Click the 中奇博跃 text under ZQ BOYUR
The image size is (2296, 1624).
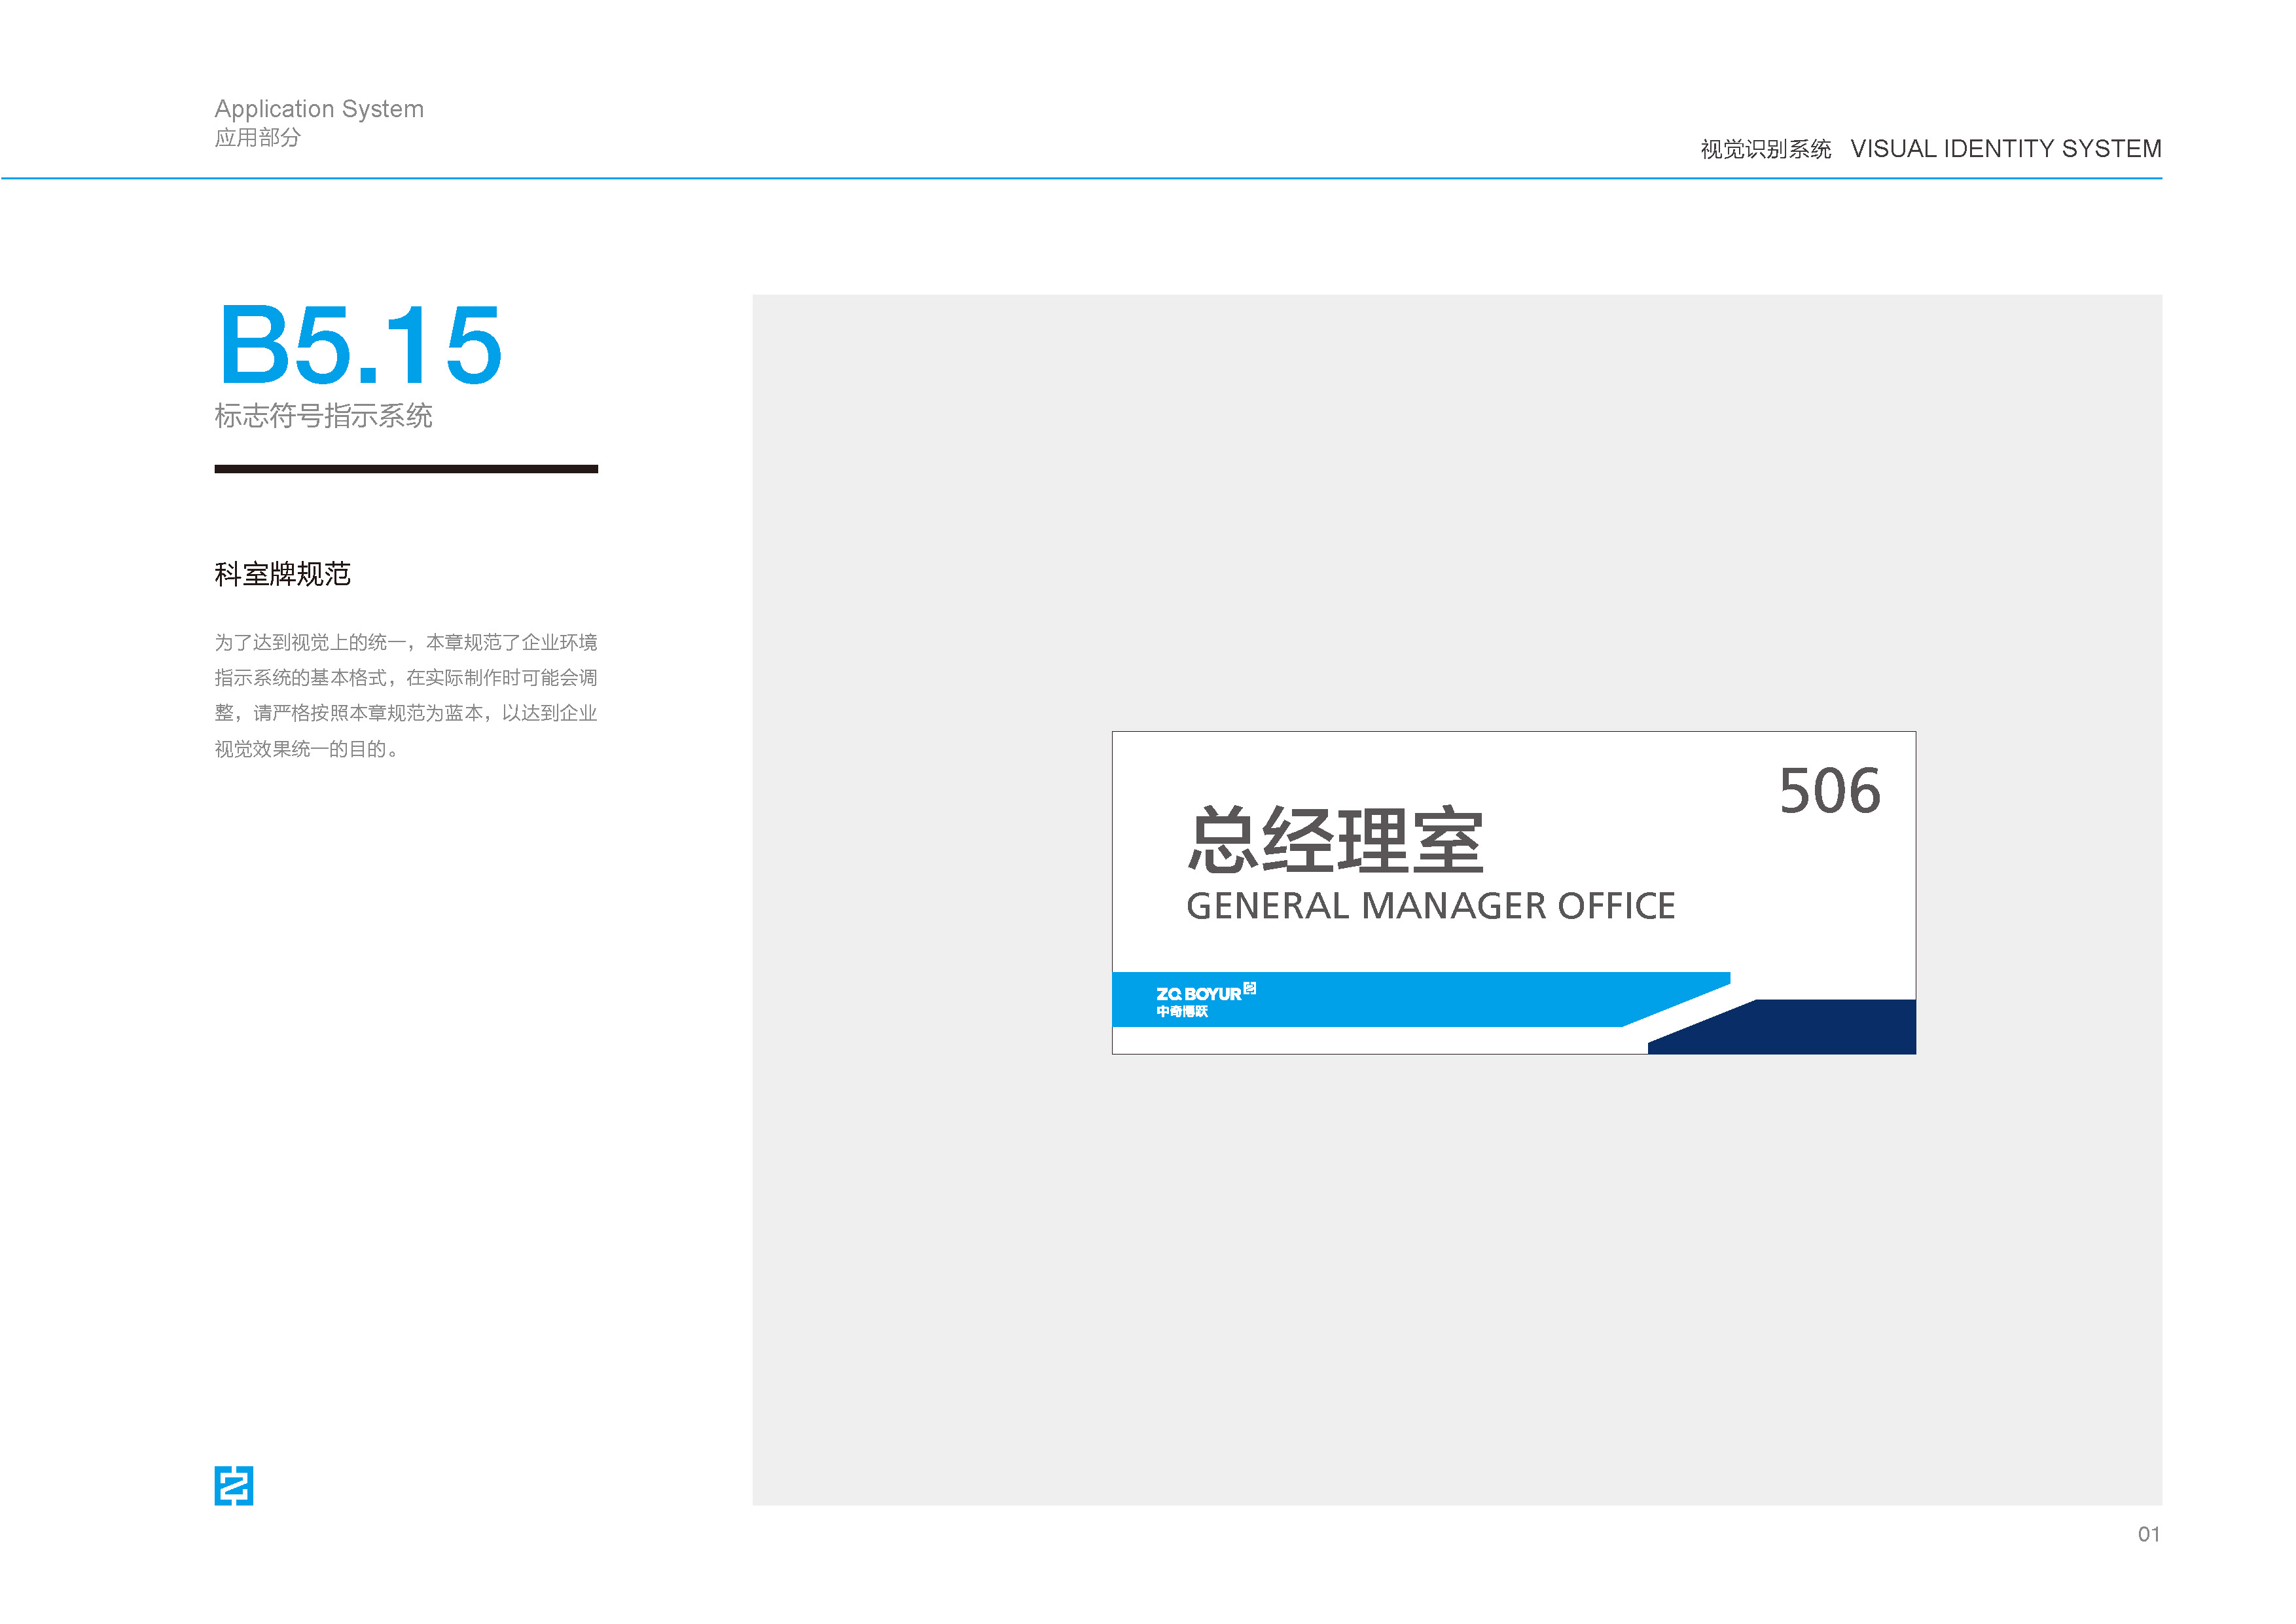pyautogui.click(x=1182, y=1012)
